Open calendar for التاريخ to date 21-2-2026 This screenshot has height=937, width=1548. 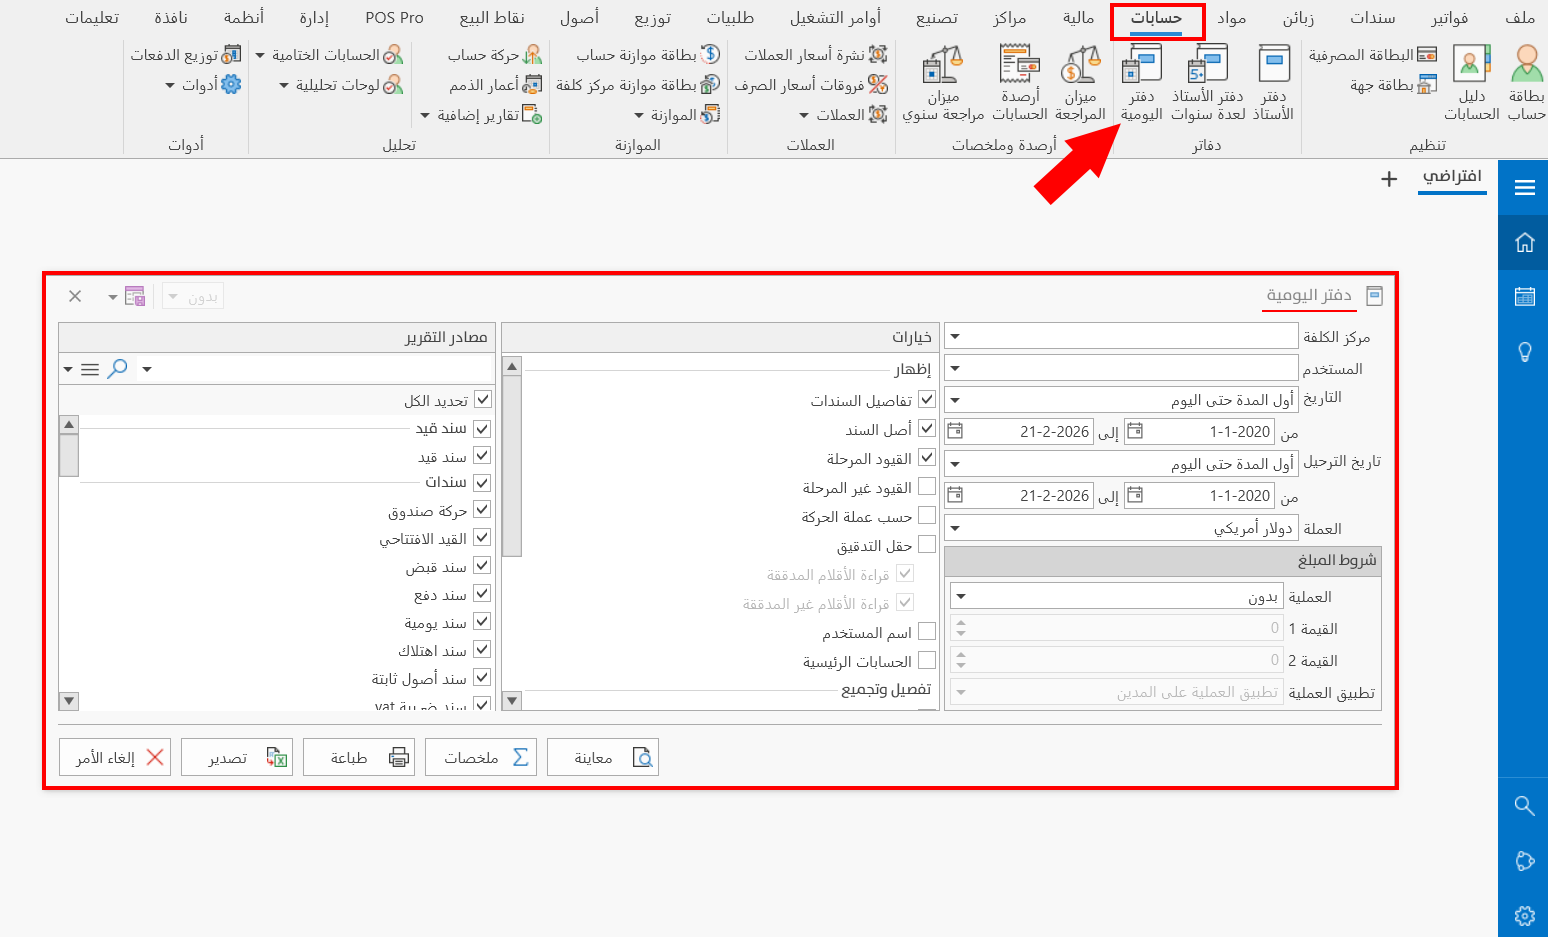point(955,432)
